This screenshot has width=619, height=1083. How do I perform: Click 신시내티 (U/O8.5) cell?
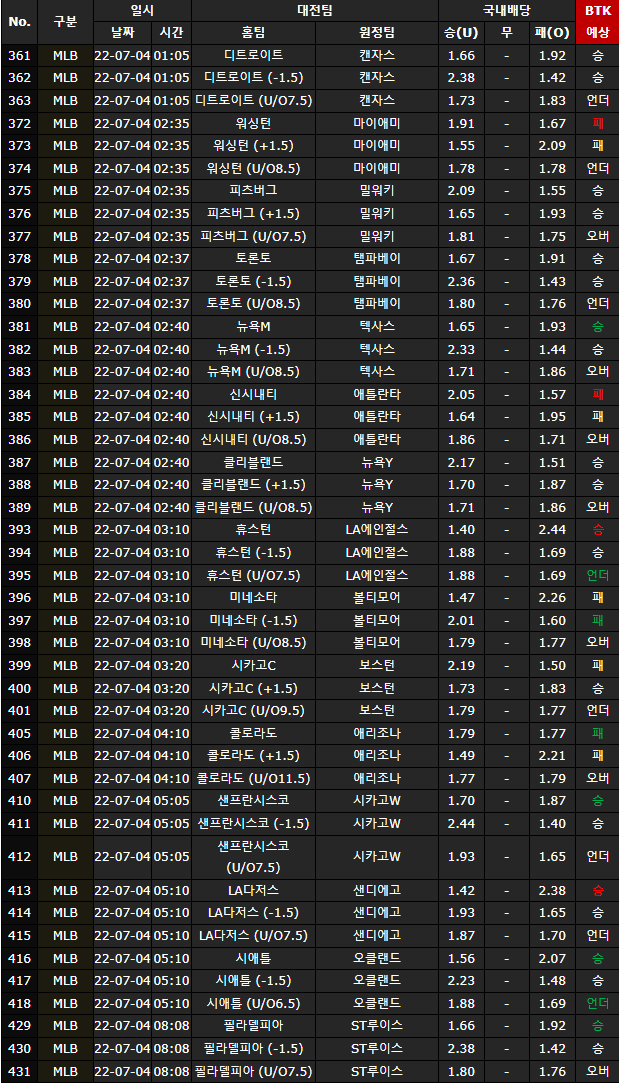coord(254,439)
